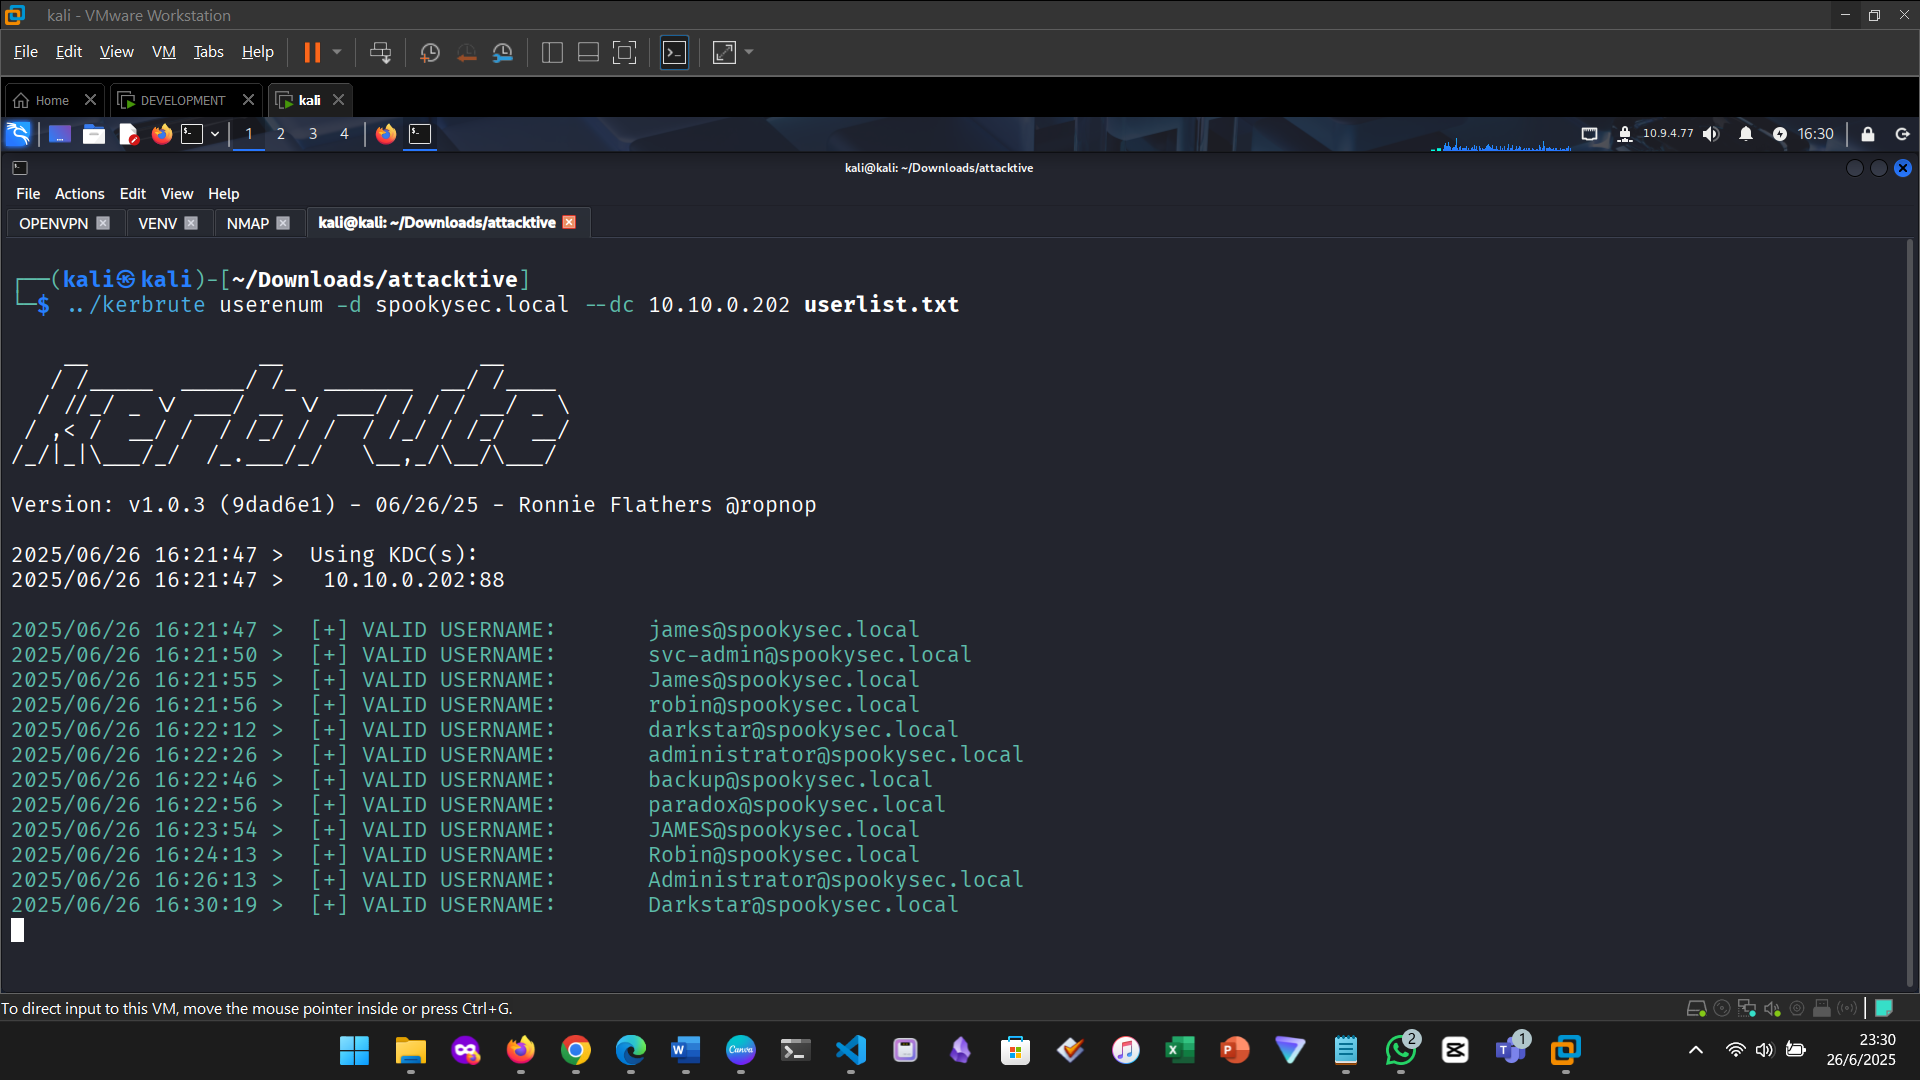Click the show desktop icon in Kali panel
This screenshot has height=1080, width=1920.
click(x=60, y=134)
